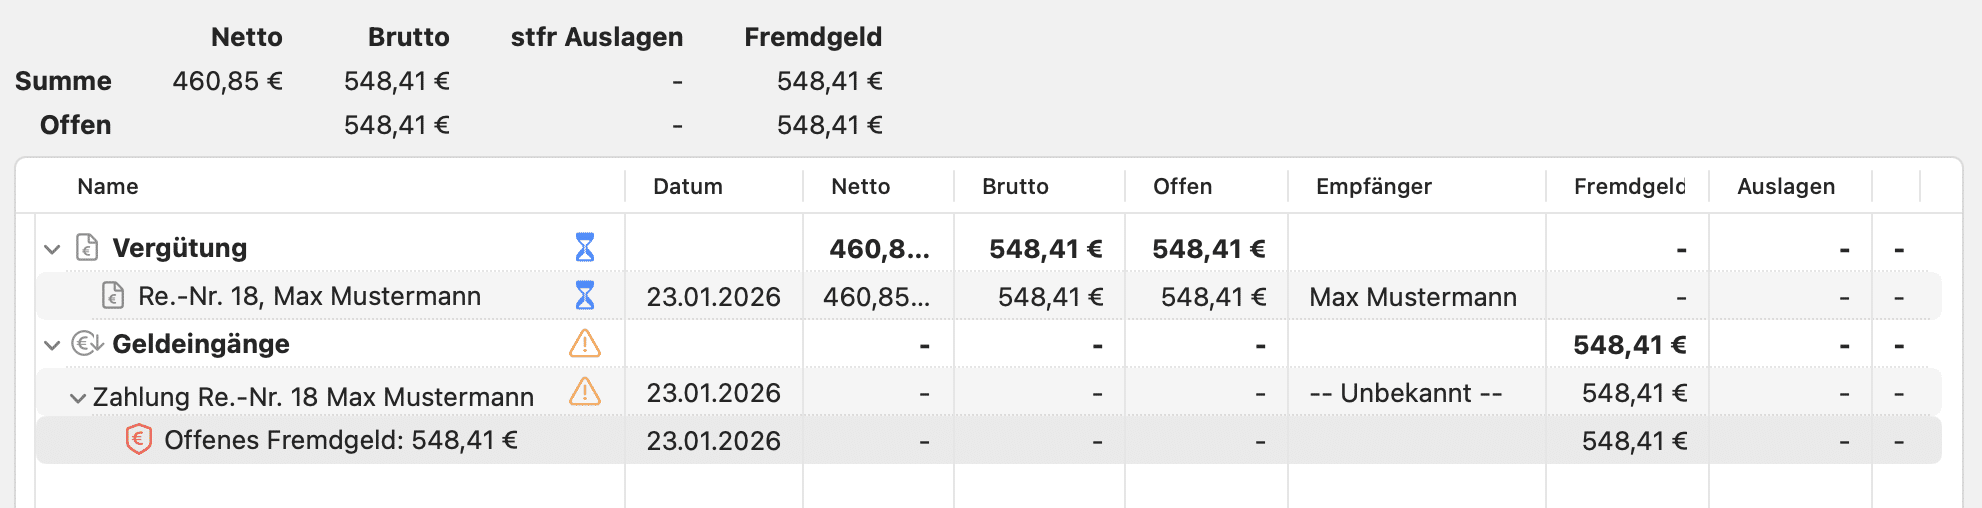Image resolution: width=1982 pixels, height=508 pixels.
Task: Sort table by Name column header
Action: [108, 186]
